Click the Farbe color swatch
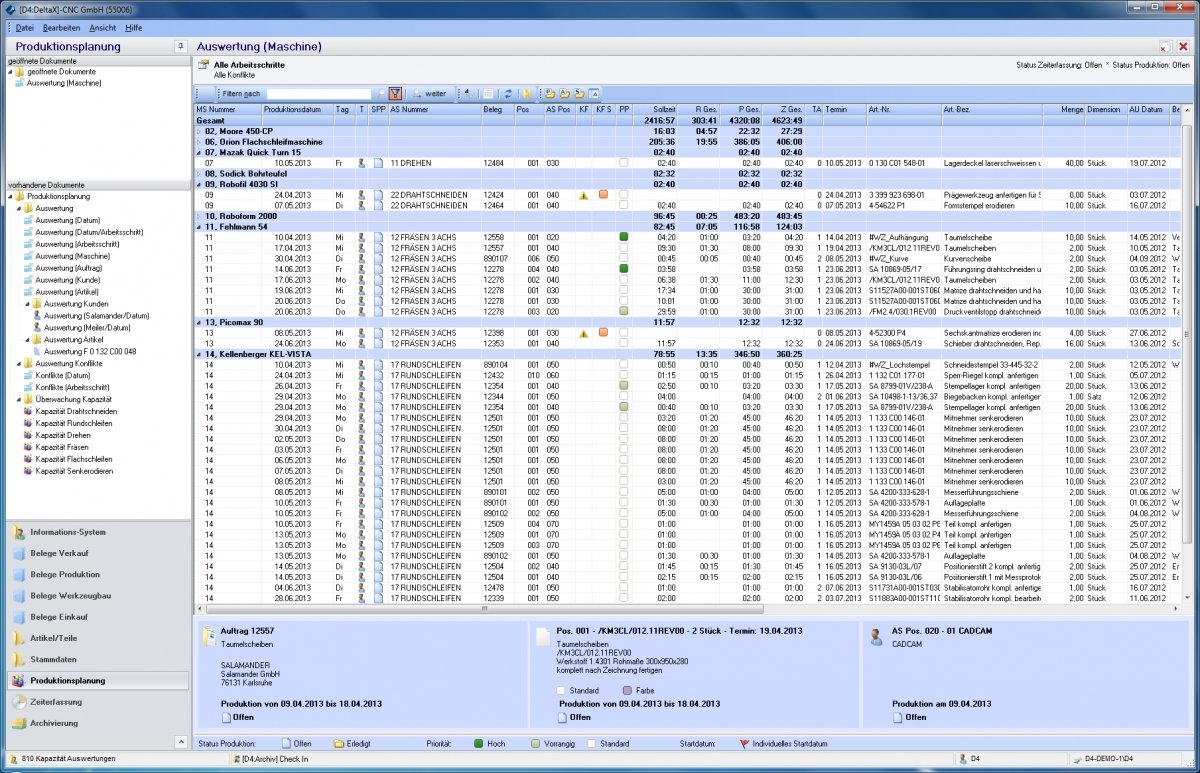This screenshot has width=1200, height=773. [x=627, y=691]
